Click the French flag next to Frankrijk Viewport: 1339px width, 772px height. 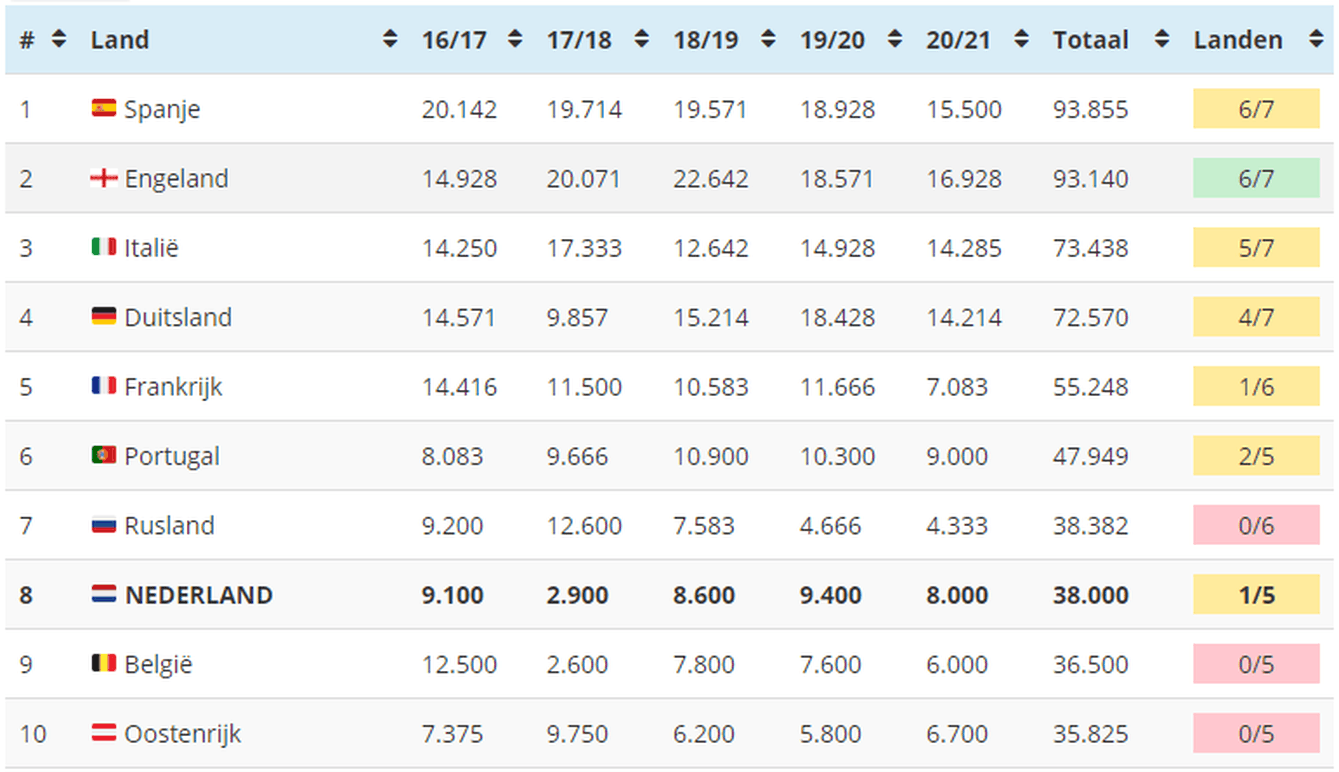point(103,386)
